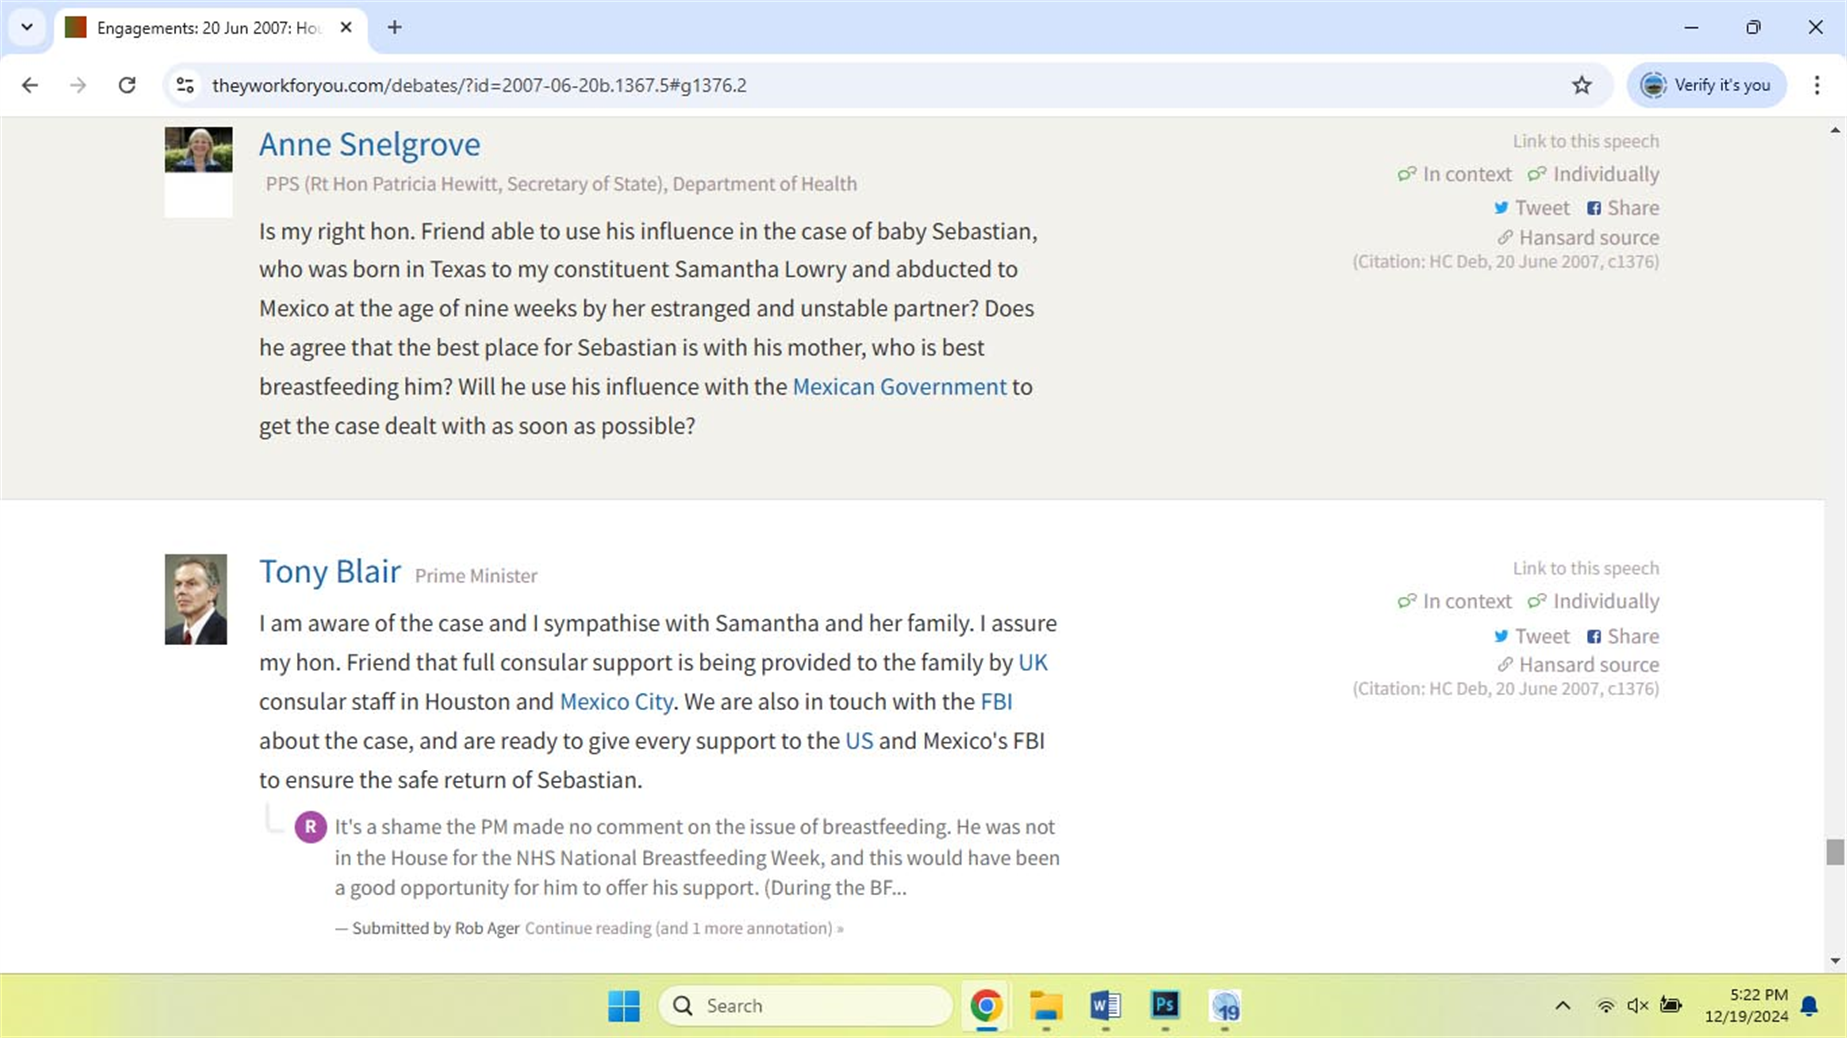Click inside the address bar
Image resolution: width=1847 pixels, height=1038 pixels.
[x=700, y=85]
